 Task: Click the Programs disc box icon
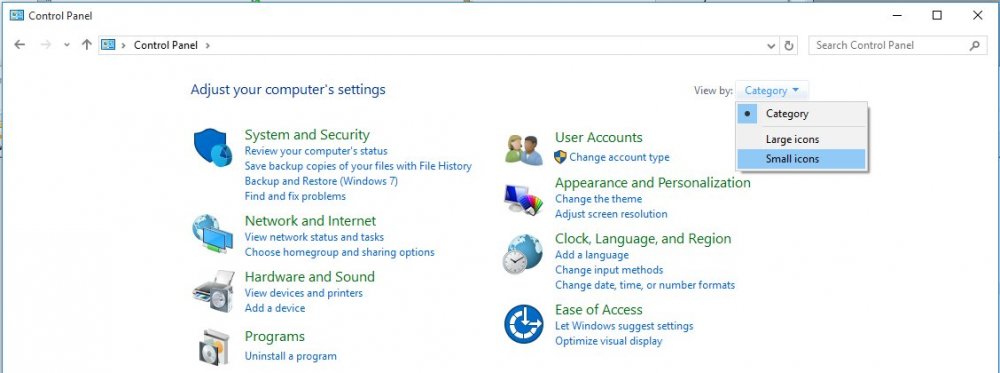pyautogui.click(x=212, y=347)
